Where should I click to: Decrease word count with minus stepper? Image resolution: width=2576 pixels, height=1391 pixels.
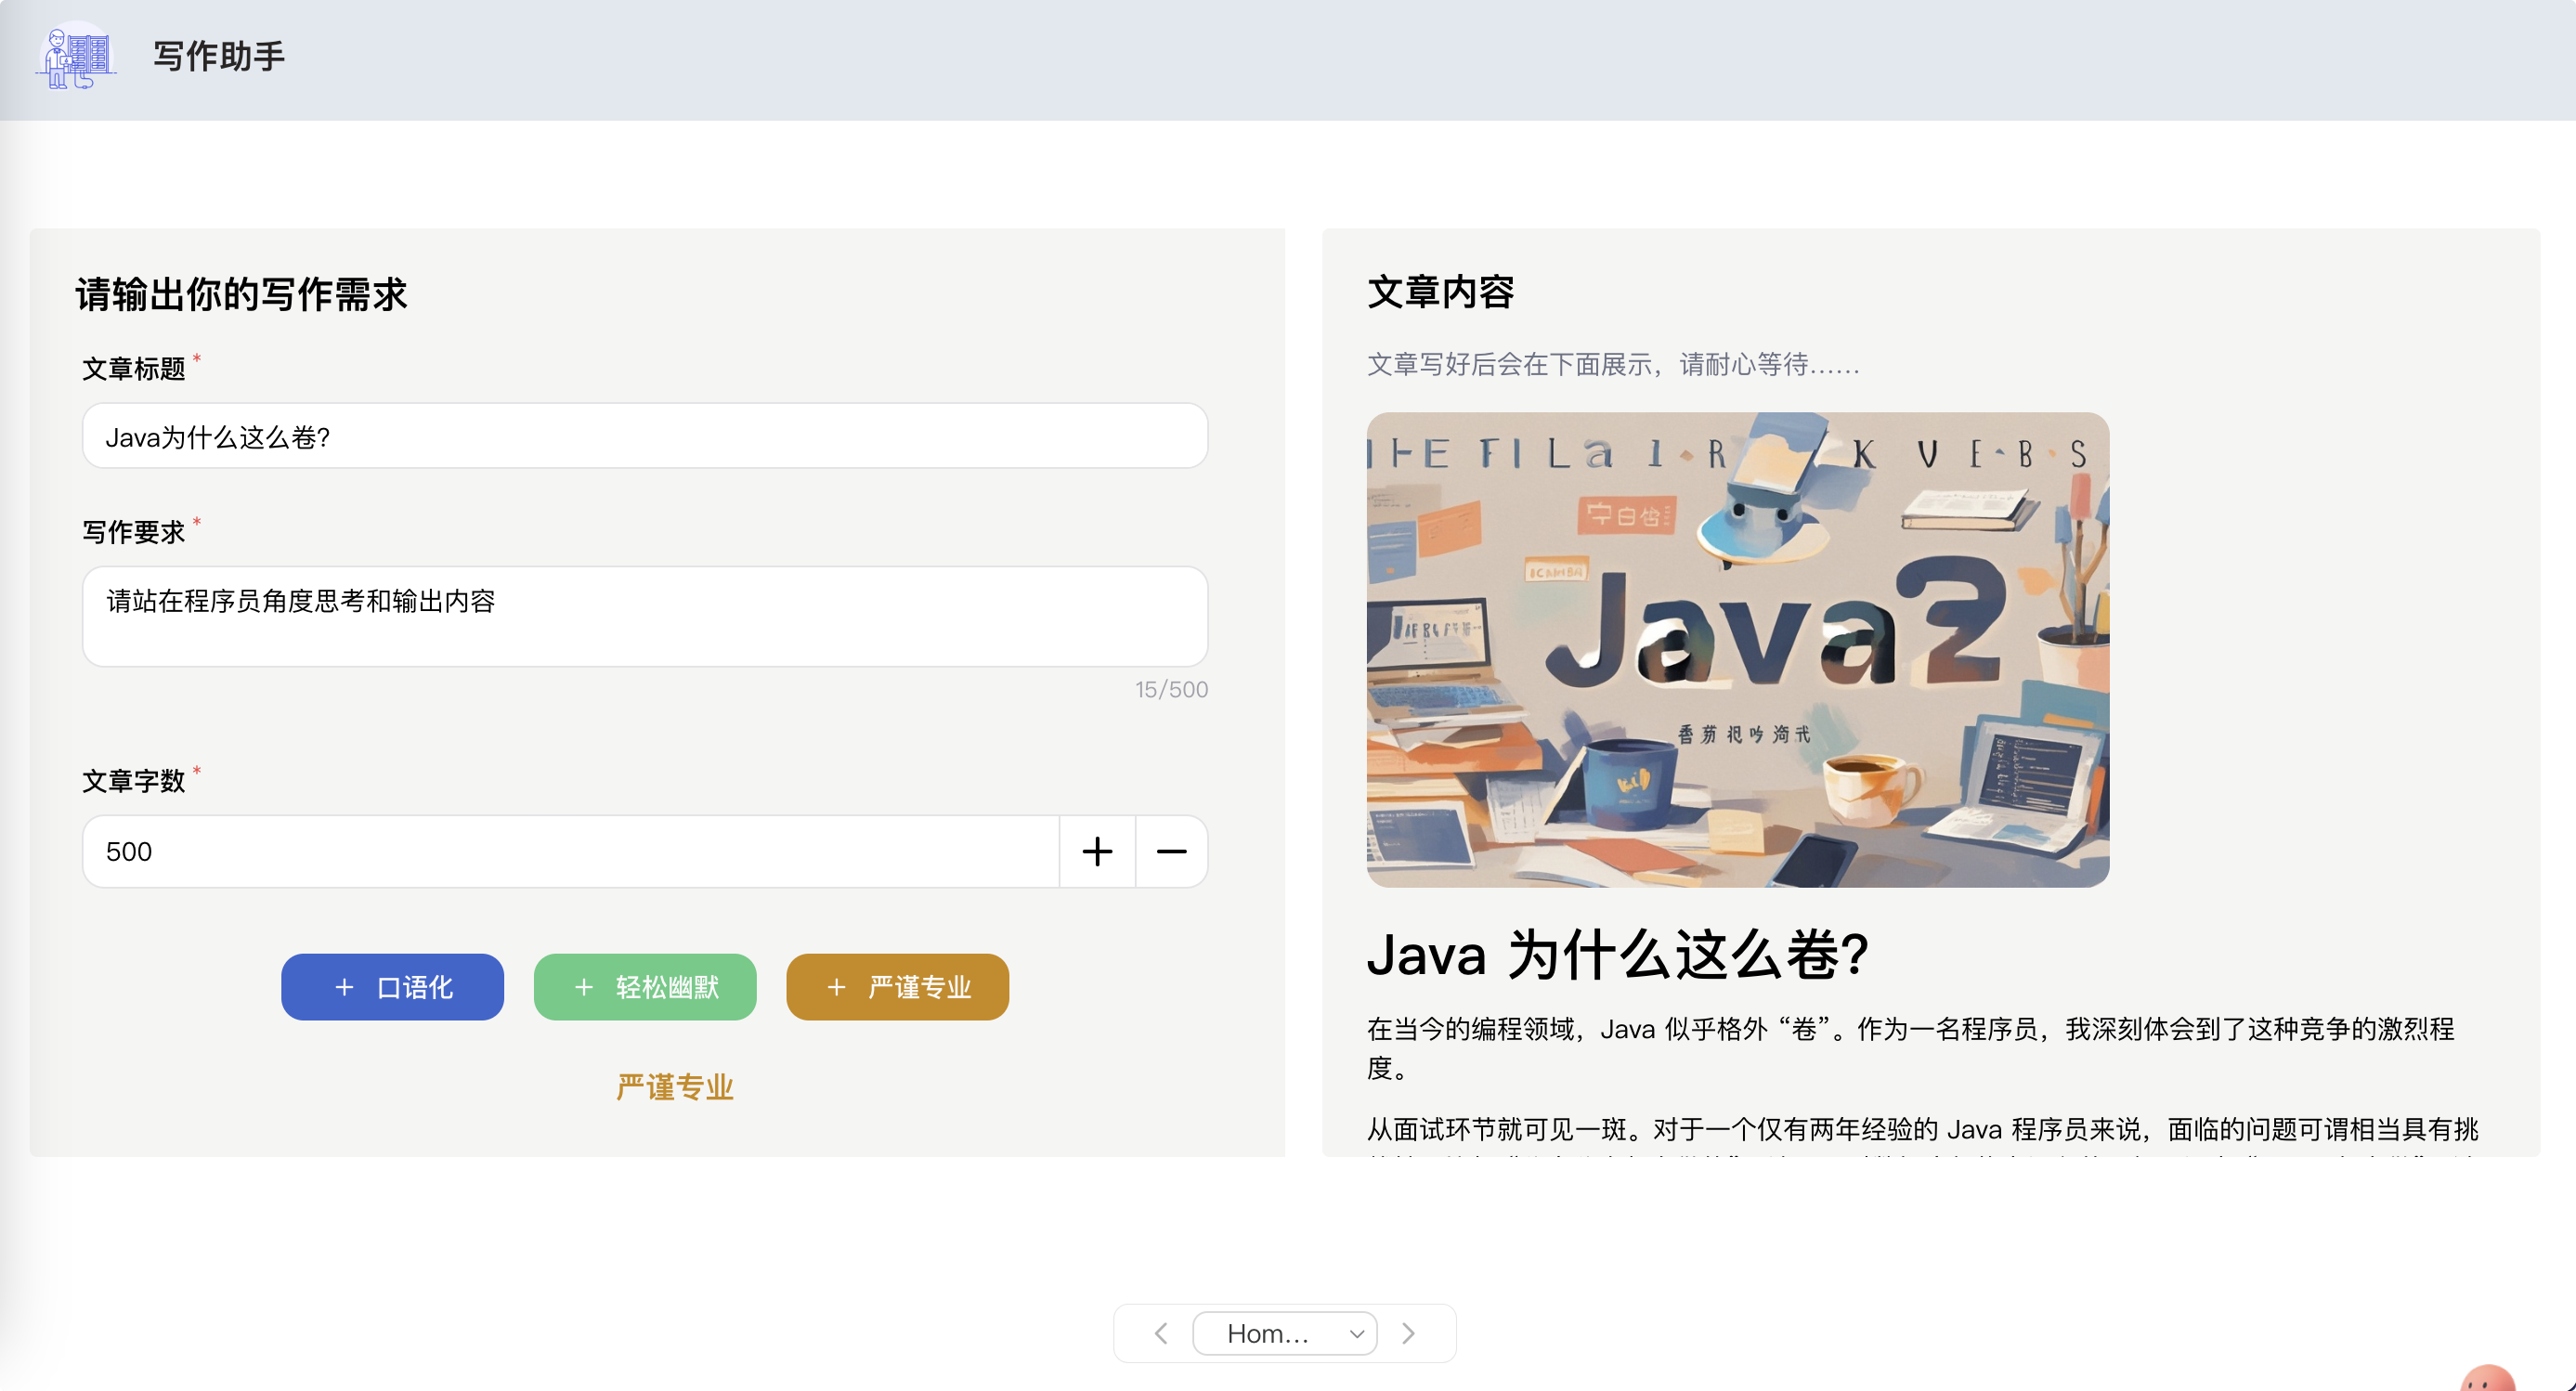1171,852
